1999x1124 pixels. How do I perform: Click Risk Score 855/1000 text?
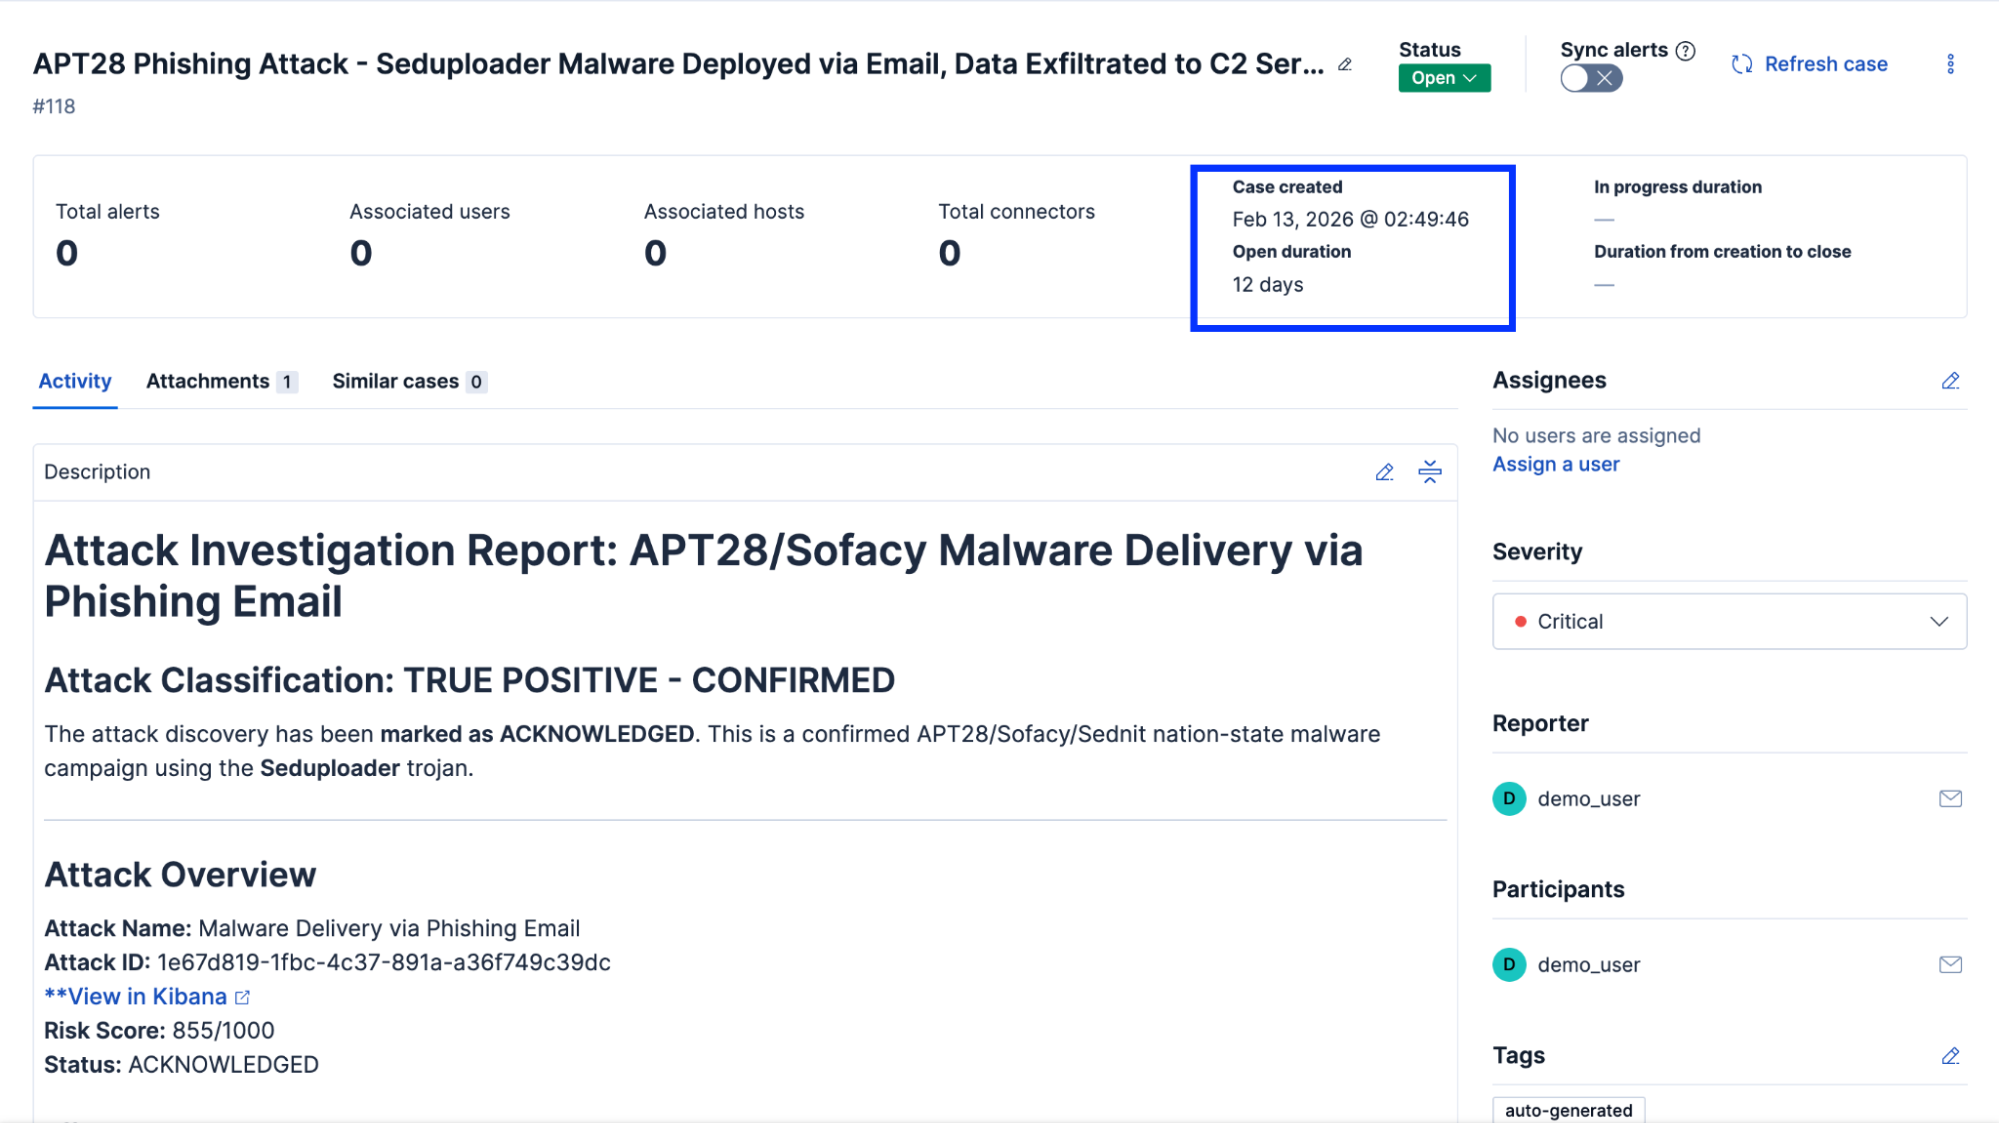(159, 1031)
